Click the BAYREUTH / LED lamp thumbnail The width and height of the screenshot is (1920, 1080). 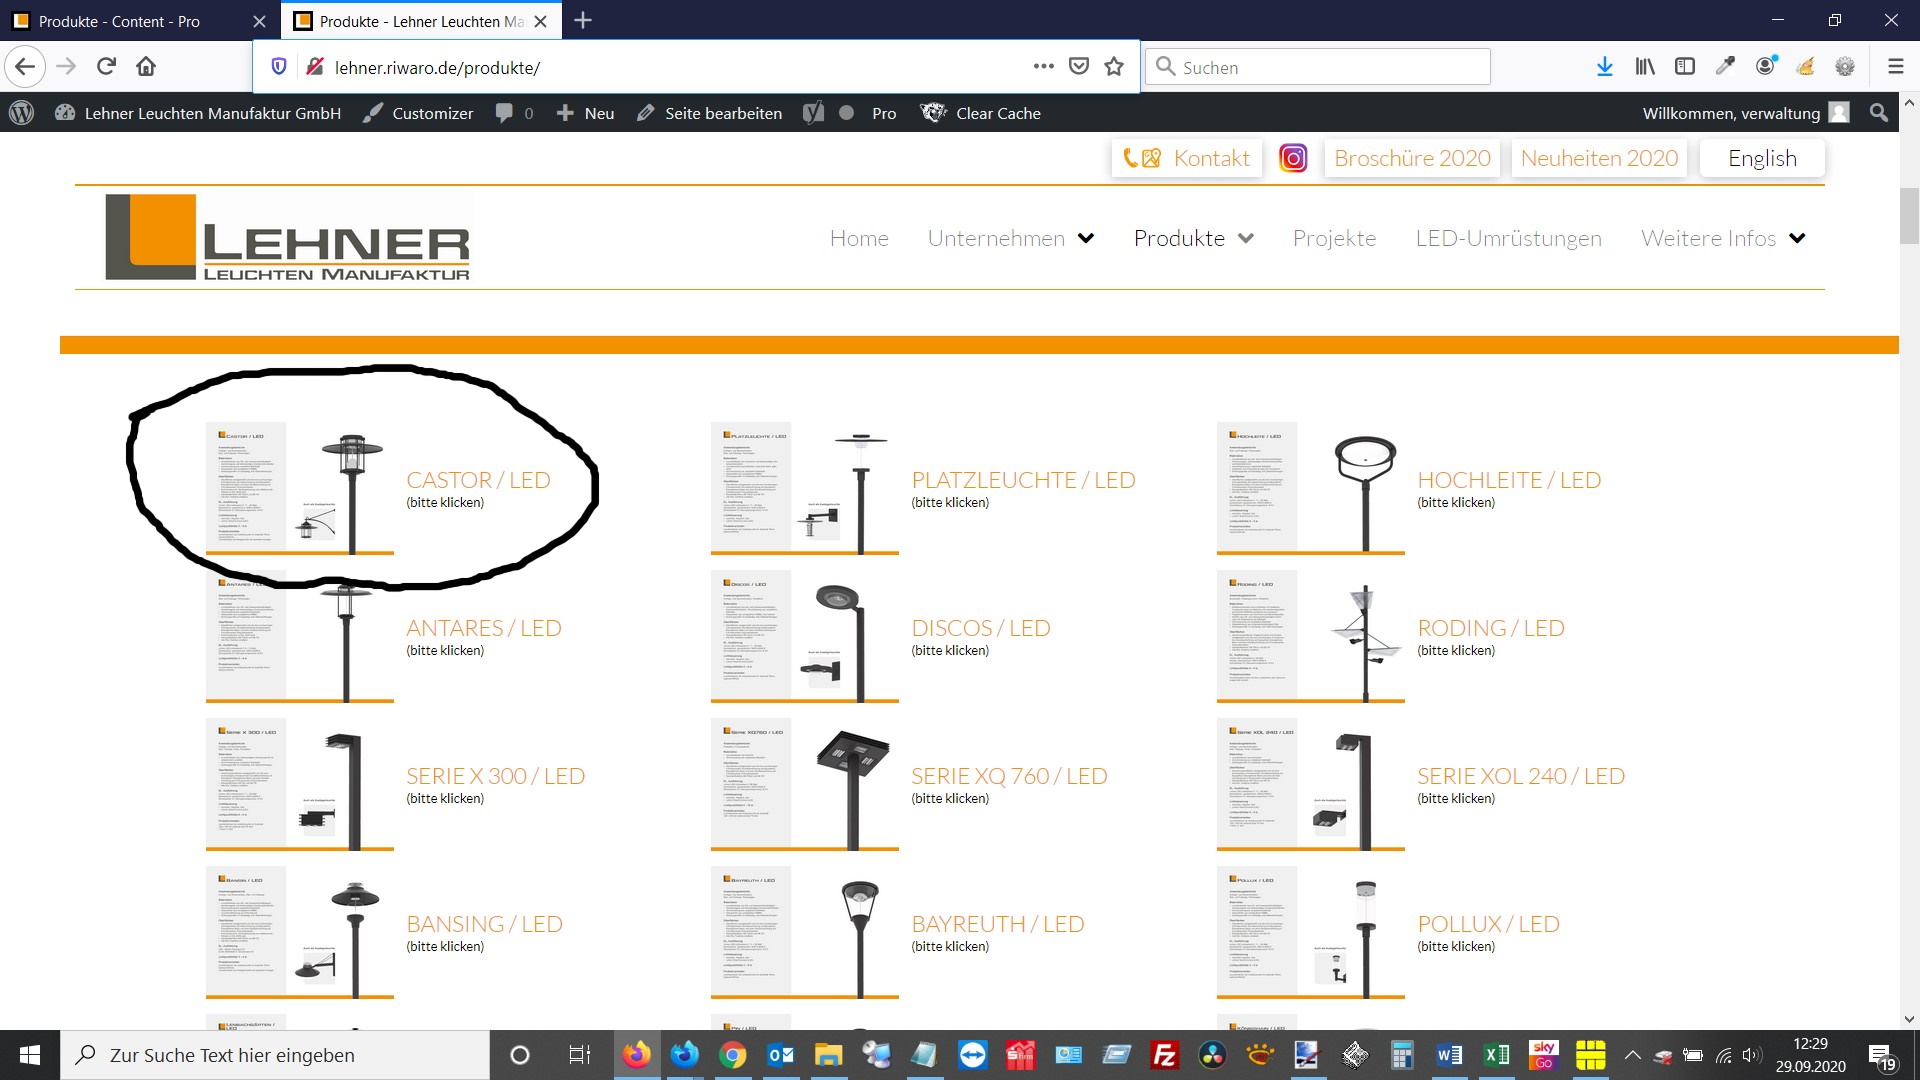pyautogui.click(x=804, y=932)
